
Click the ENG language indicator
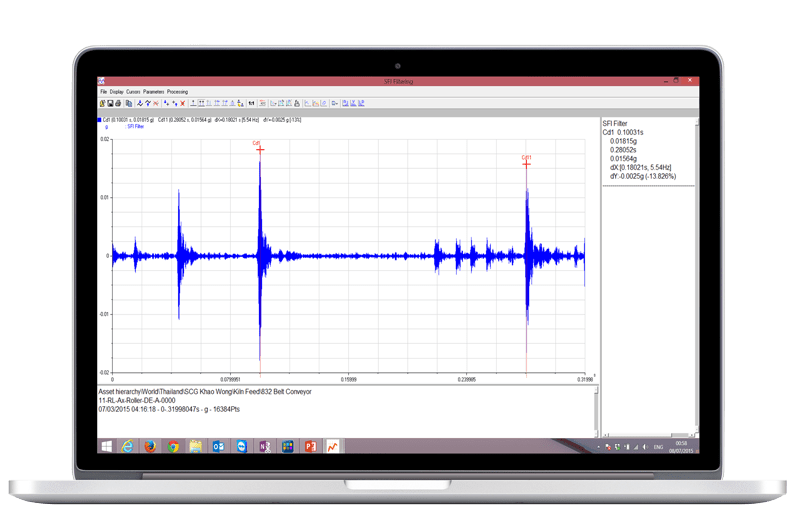pyautogui.click(x=658, y=447)
